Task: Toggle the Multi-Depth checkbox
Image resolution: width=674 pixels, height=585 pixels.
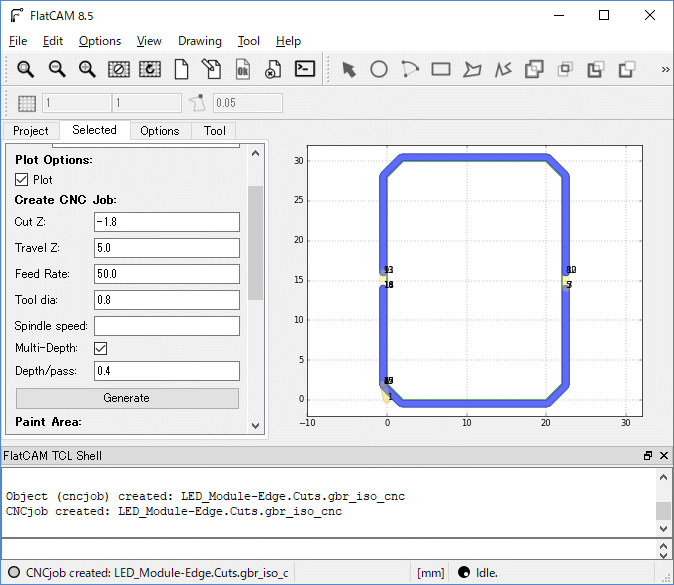Action: [100, 348]
